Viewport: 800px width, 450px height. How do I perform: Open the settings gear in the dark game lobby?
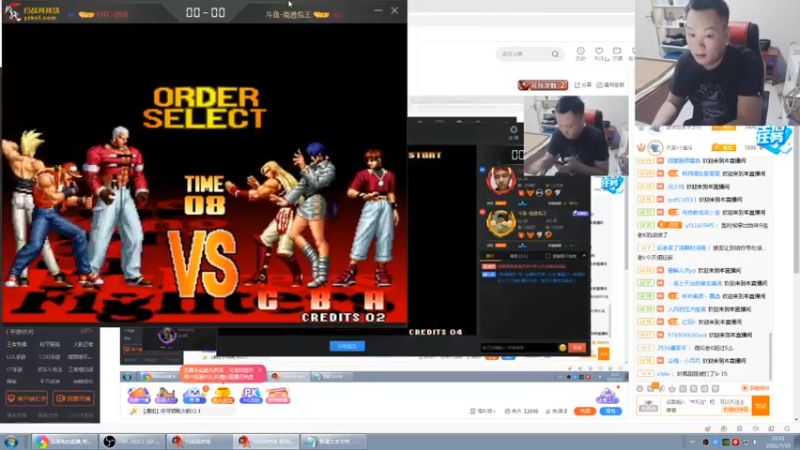coord(513,130)
